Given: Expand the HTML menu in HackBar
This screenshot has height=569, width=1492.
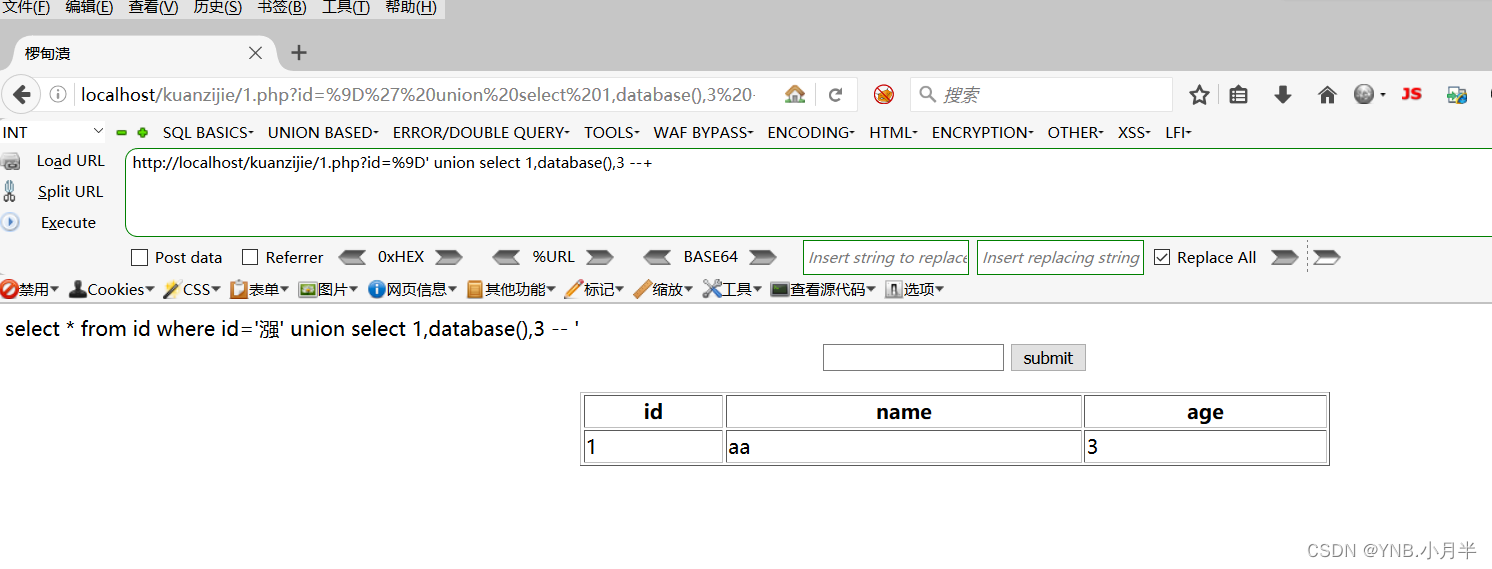Looking at the screenshot, I should pyautogui.click(x=893, y=132).
